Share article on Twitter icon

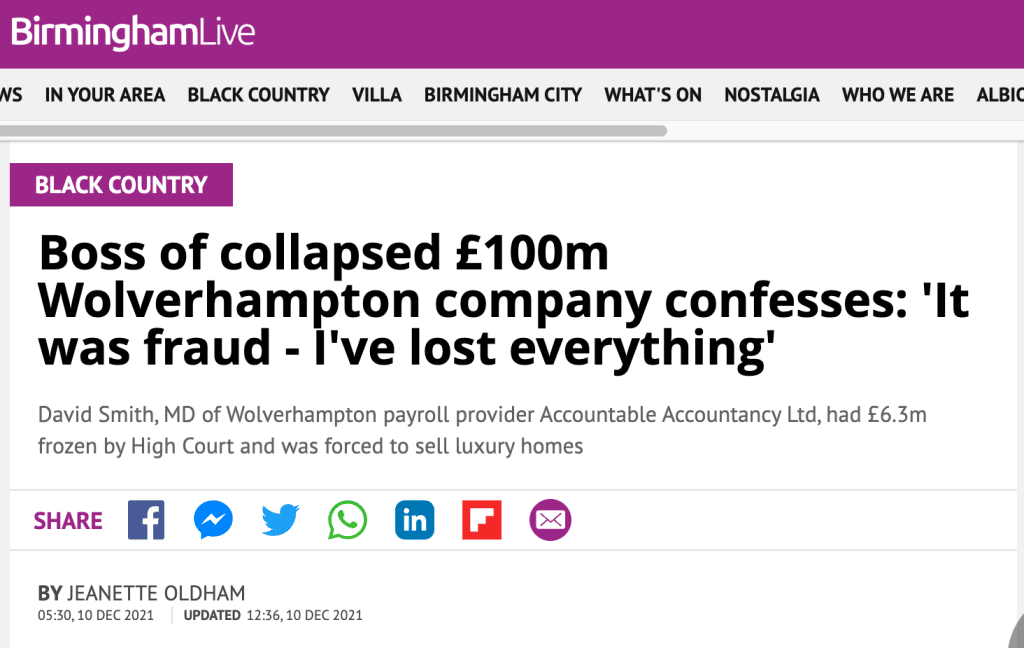281,520
